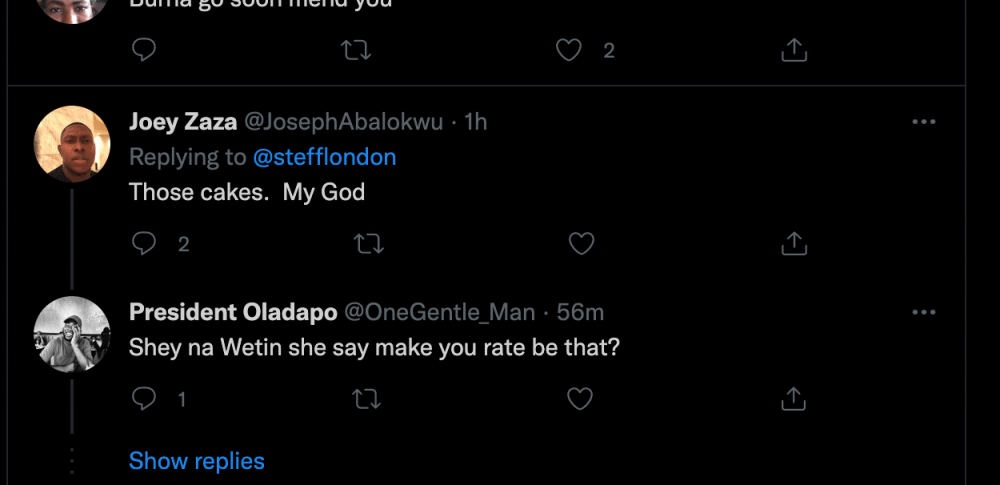The height and width of the screenshot is (485, 1000).
Task: Like President Oladapo's tweet
Action: coord(581,399)
